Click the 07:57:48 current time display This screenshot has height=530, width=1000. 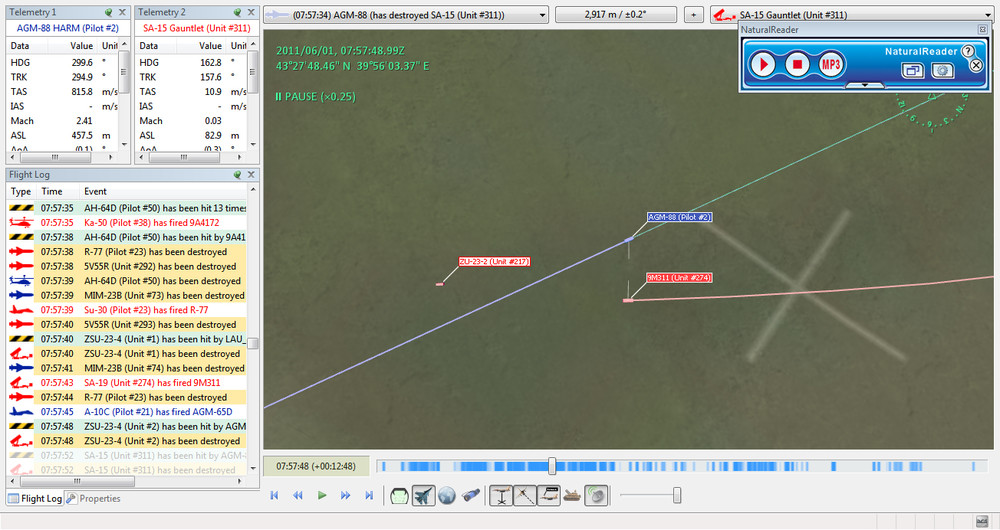click(x=316, y=466)
